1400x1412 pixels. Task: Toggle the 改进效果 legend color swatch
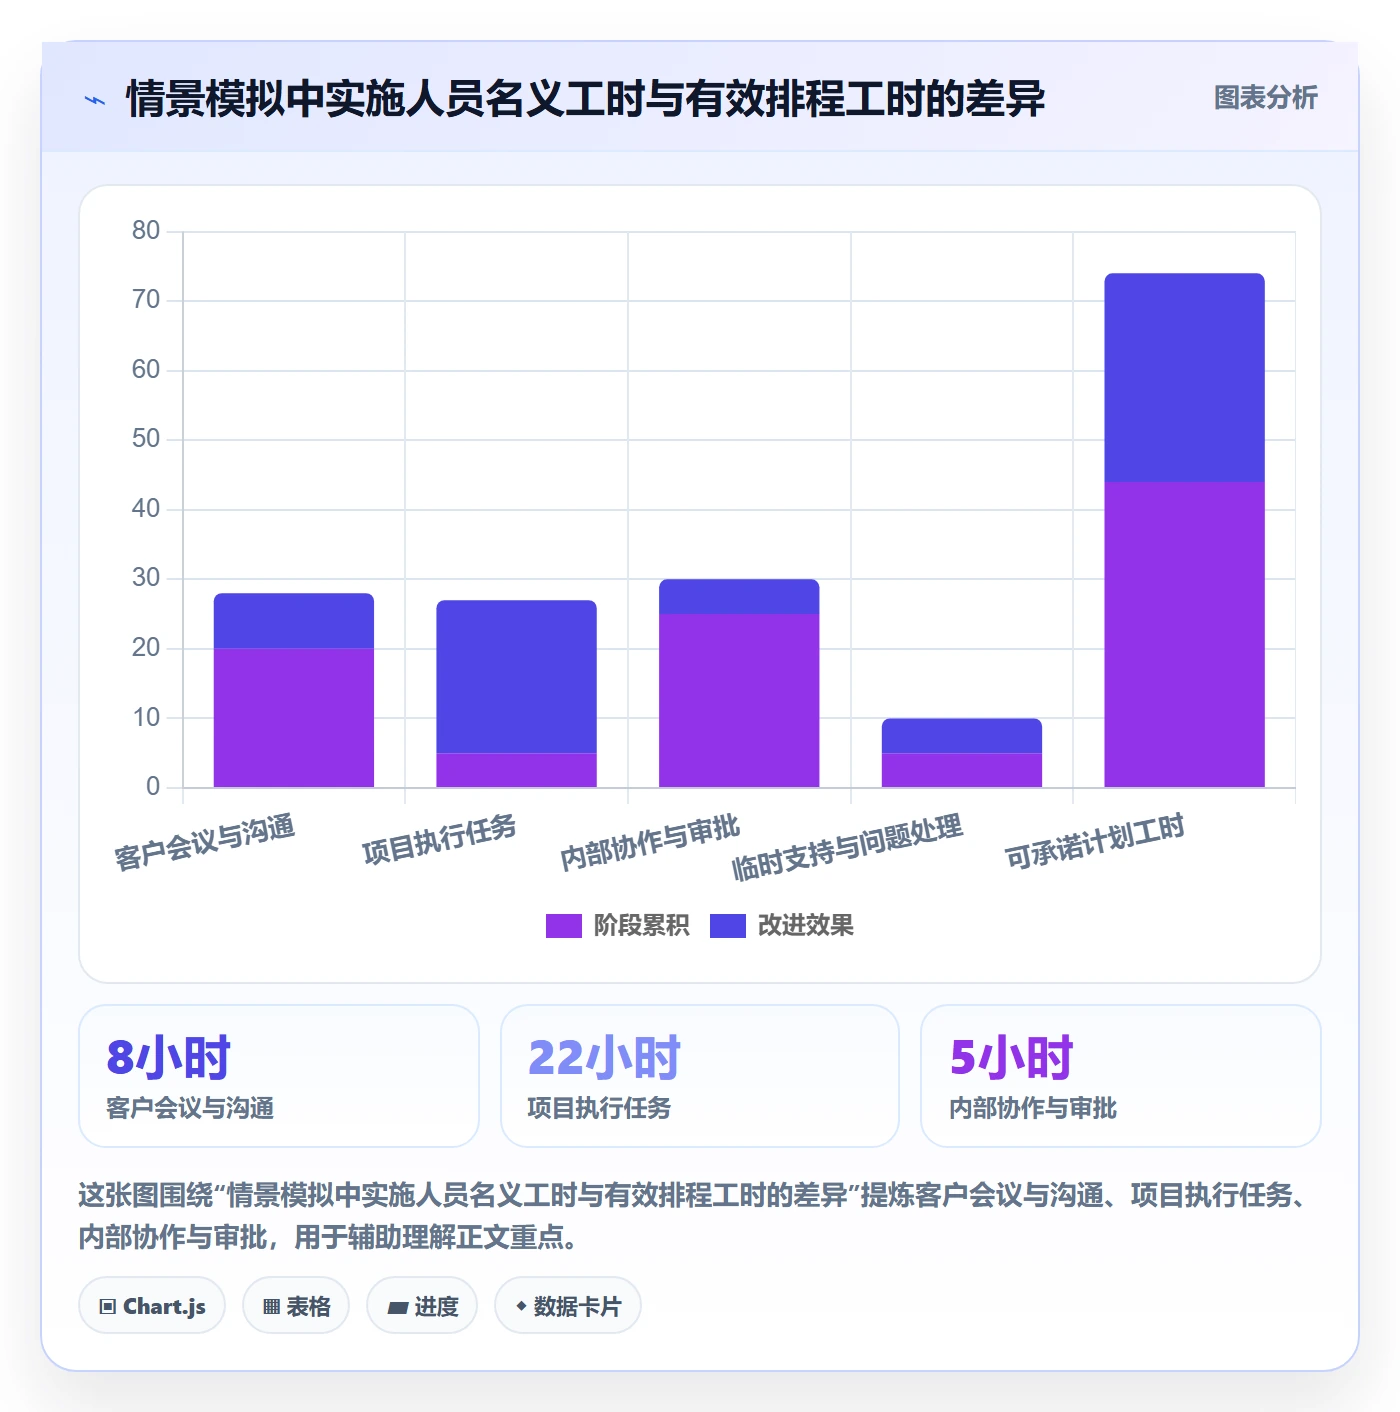point(727,926)
